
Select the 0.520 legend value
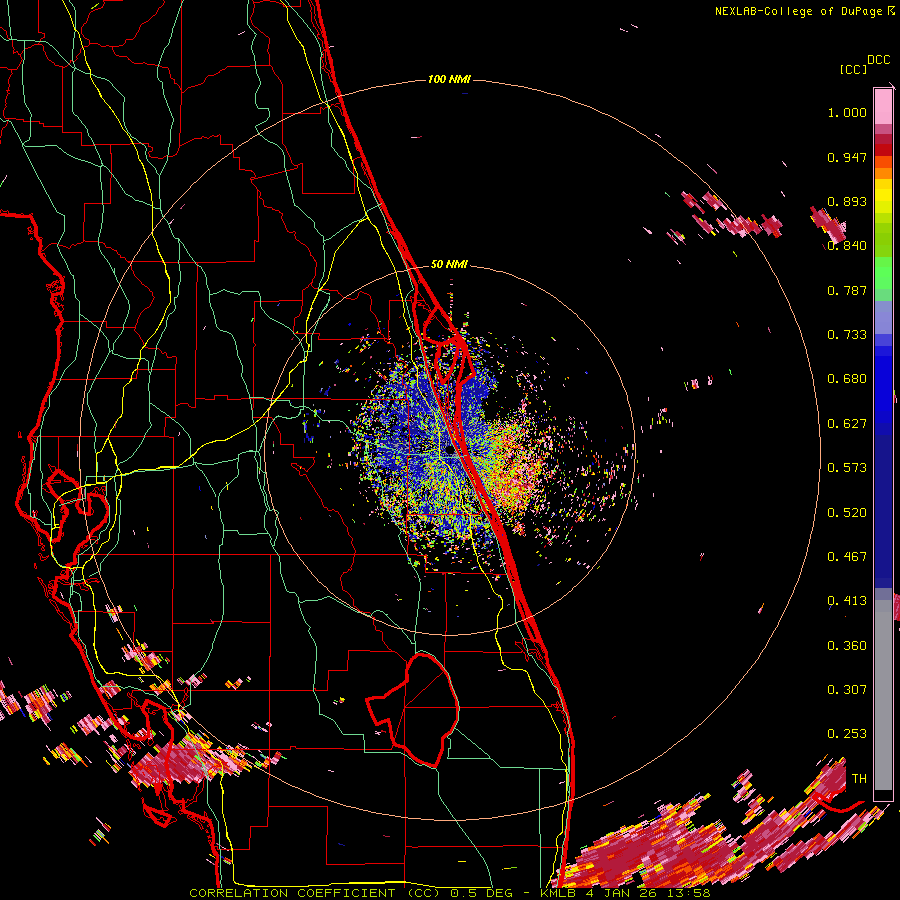click(x=847, y=513)
